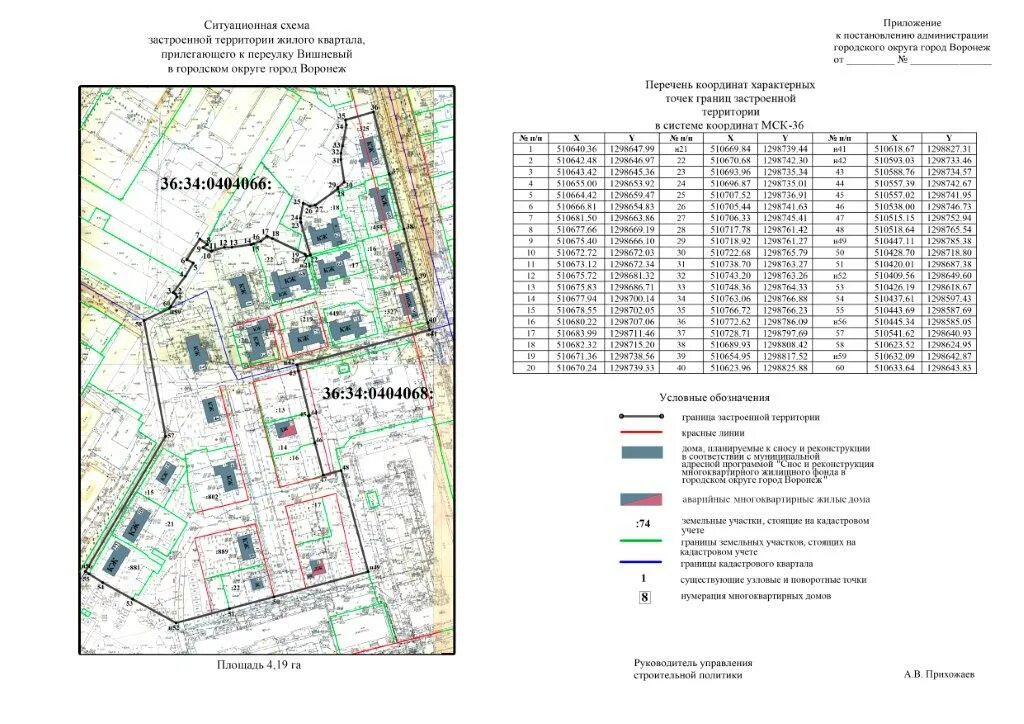Screen dimensions: 1024x724
Task: Click table cell '510640.36'
Action: (x=576, y=150)
